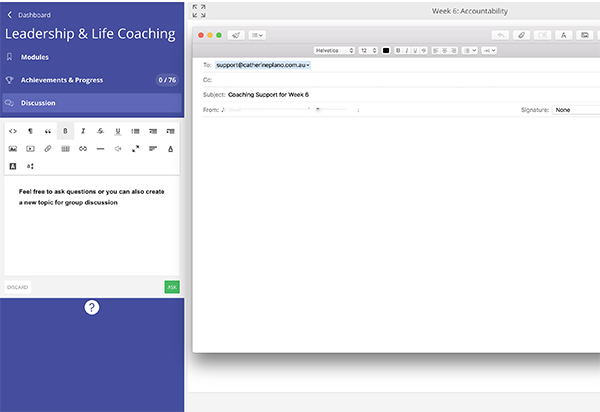Open the help question mark icon
600x412 pixels.
point(92,308)
